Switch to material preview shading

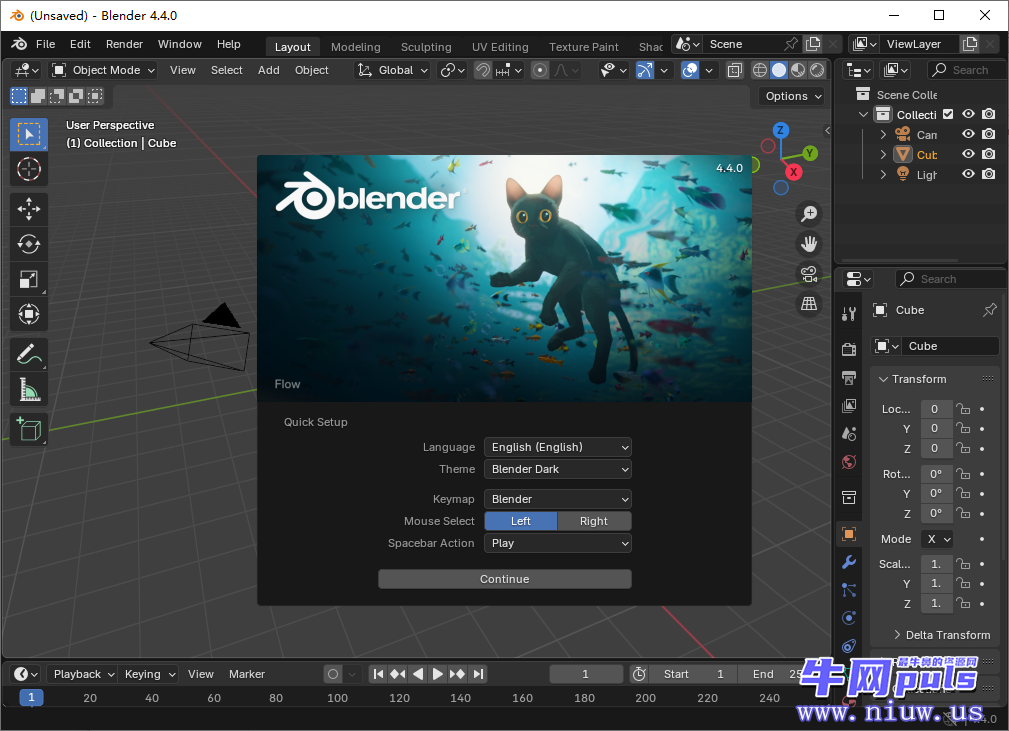point(798,70)
